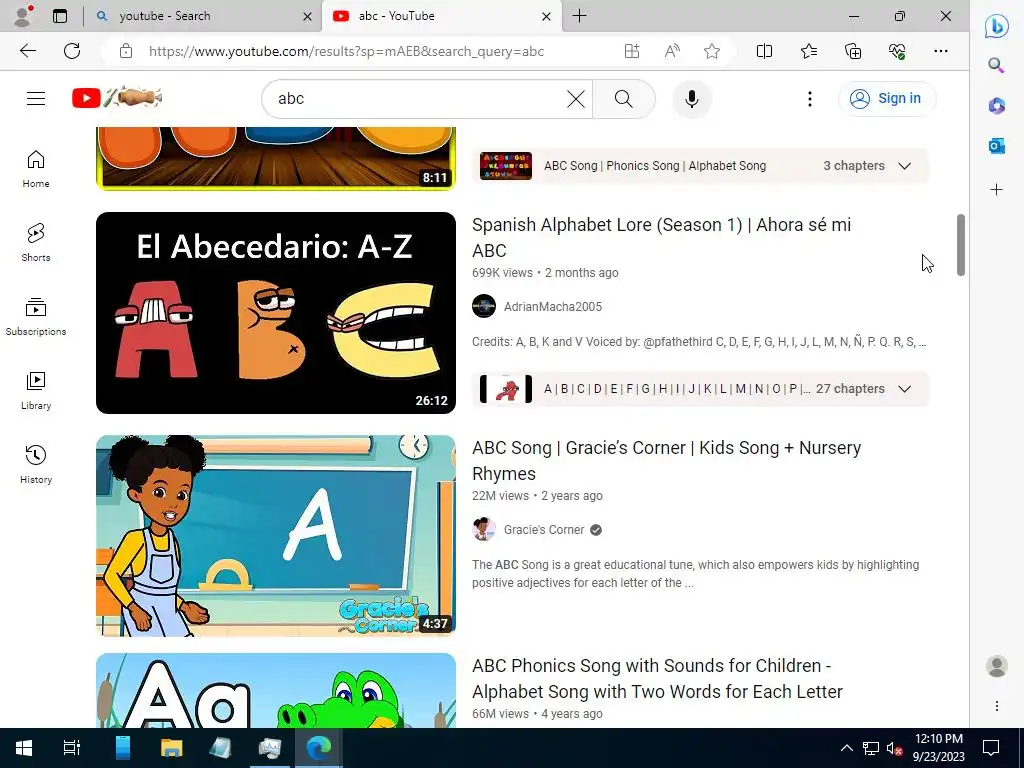The width and height of the screenshot is (1024, 768).
Task: Visit AdrianMacha2005 channel name
Action: [x=552, y=306]
